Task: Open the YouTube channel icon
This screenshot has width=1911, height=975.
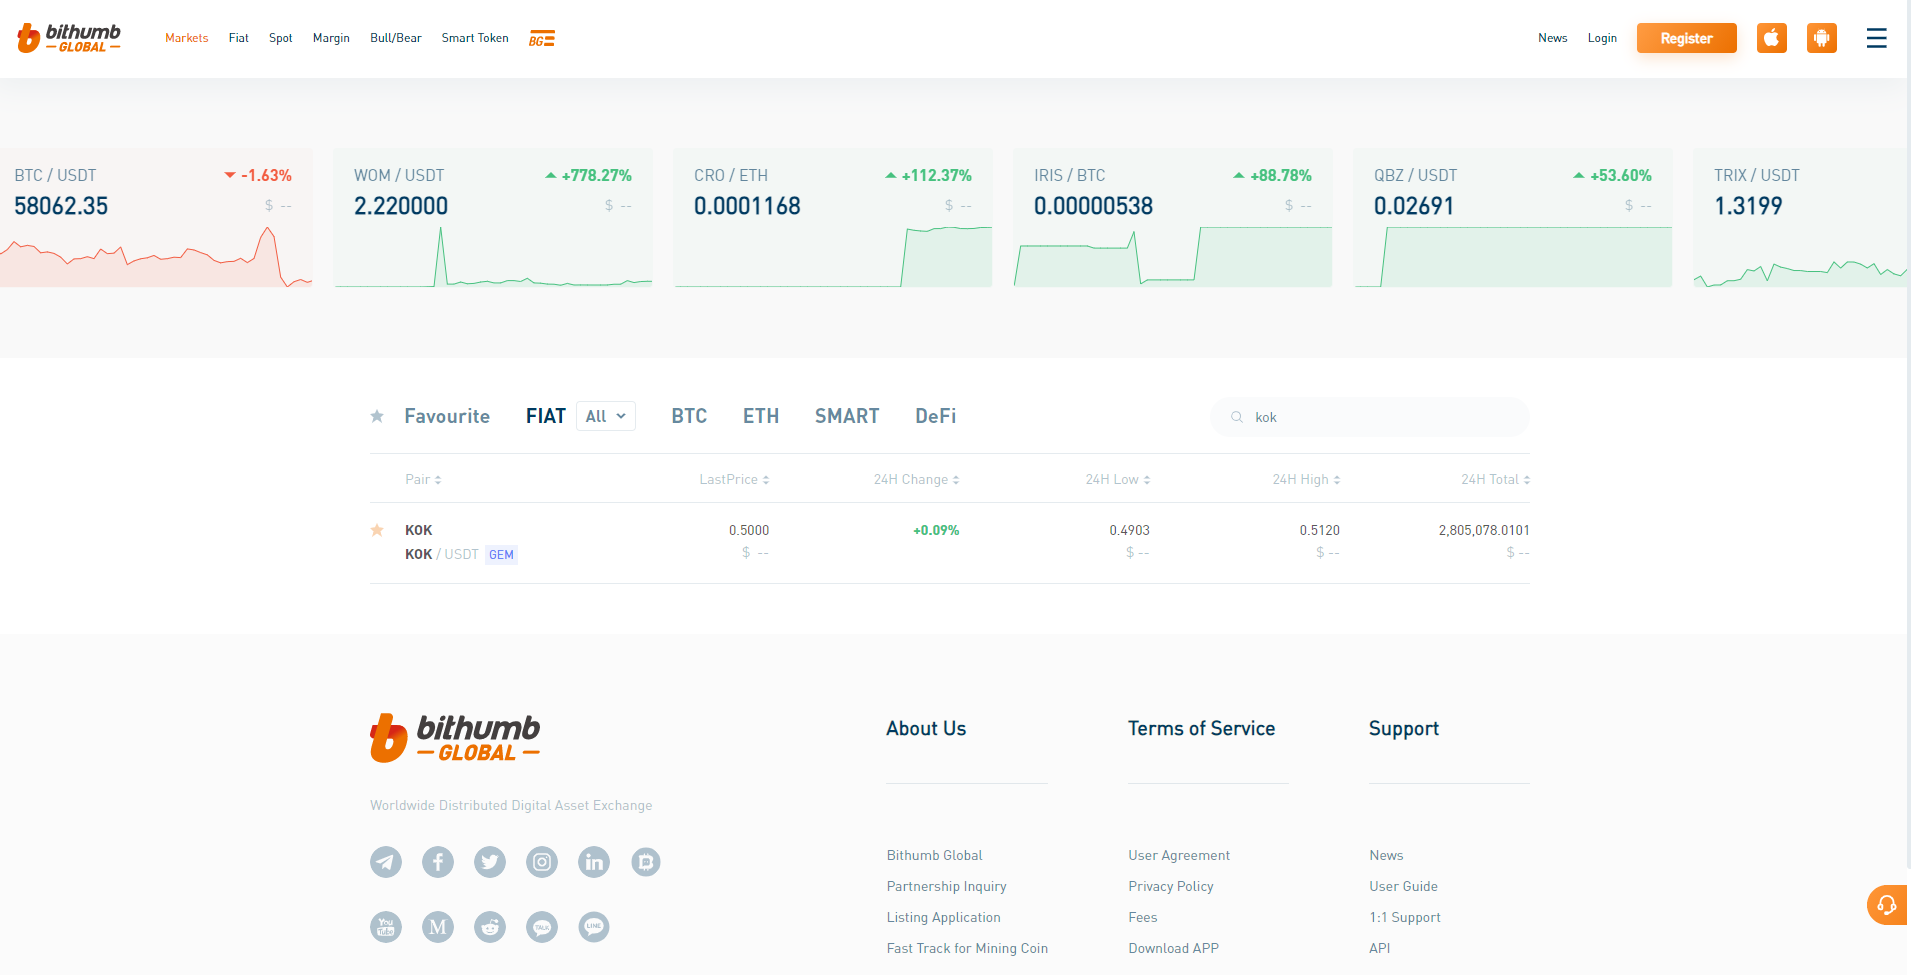Action: pyautogui.click(x=386, y=927)
